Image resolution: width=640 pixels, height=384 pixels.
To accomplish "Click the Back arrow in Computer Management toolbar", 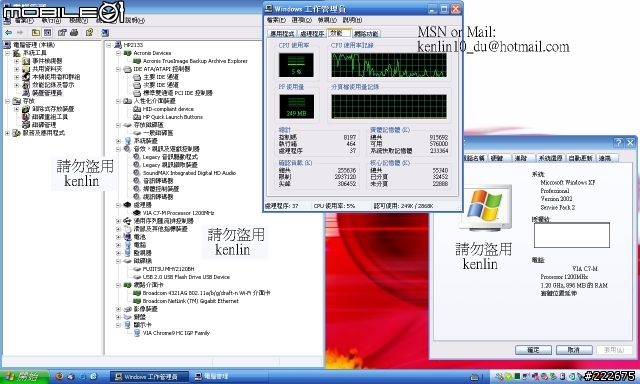I will (x=8, y=32).
